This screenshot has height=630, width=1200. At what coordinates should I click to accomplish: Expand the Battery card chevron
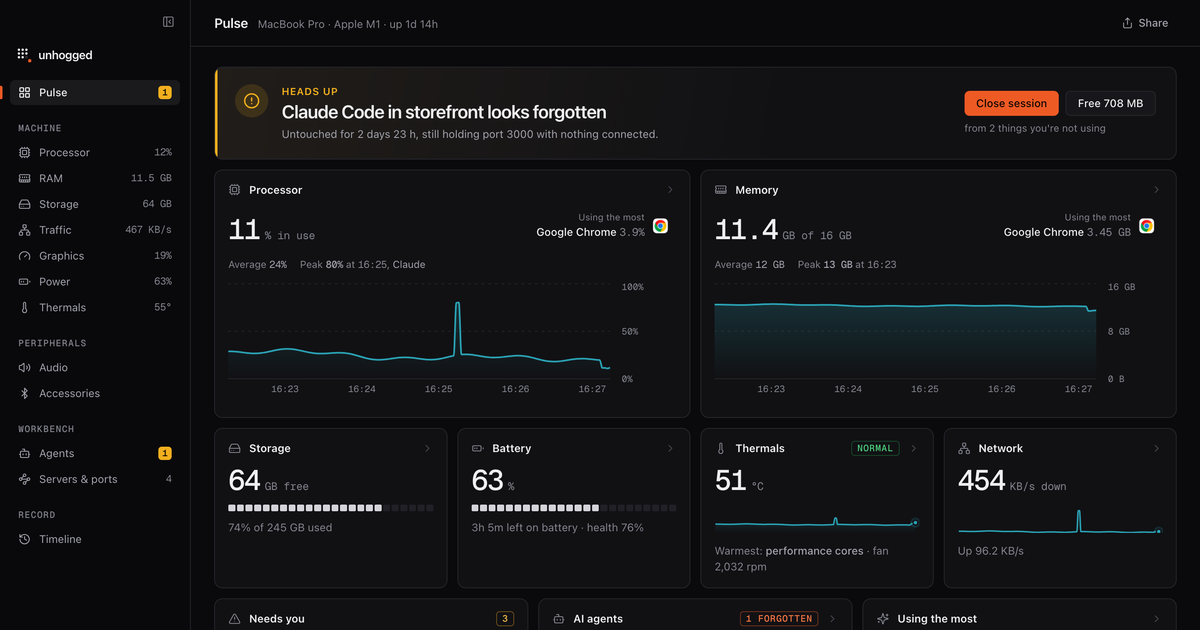tap(670, 449)
